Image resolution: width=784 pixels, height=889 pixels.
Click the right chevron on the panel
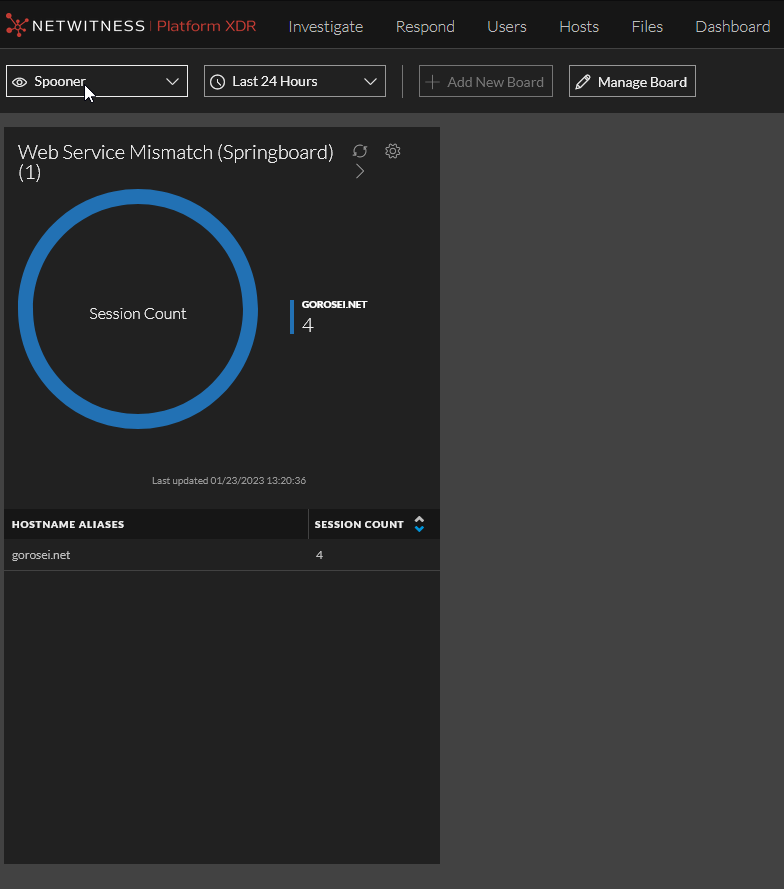point(360,172)
